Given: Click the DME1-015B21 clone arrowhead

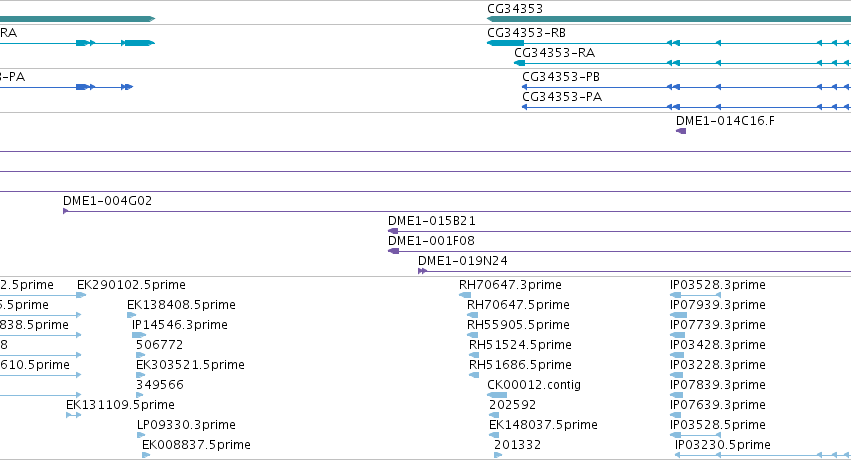Looking at the screenshot, I should [x=393, y=231].
